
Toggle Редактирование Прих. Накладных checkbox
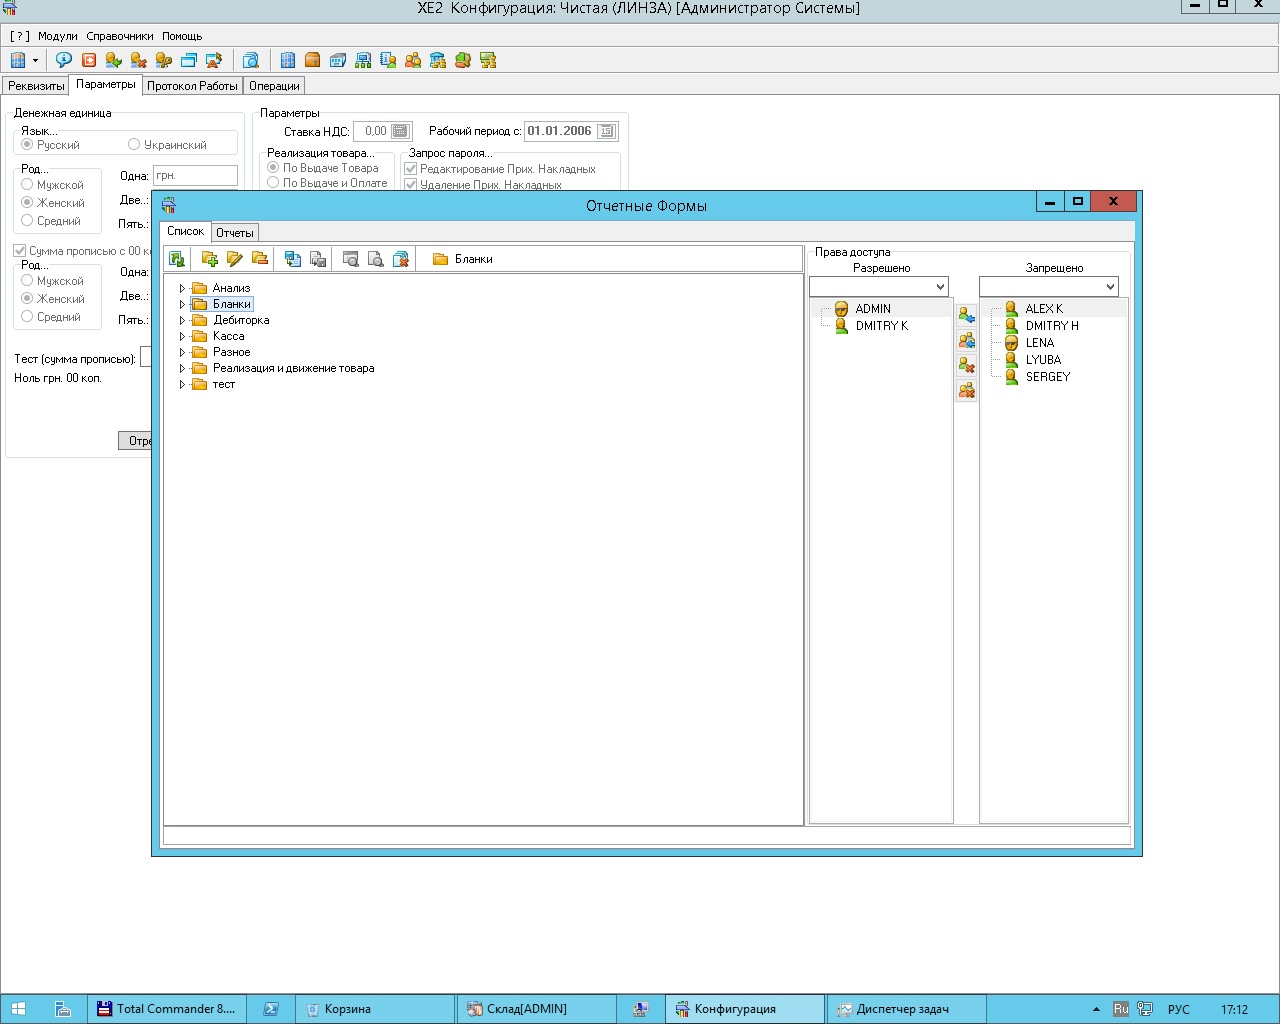coord(410,169)
